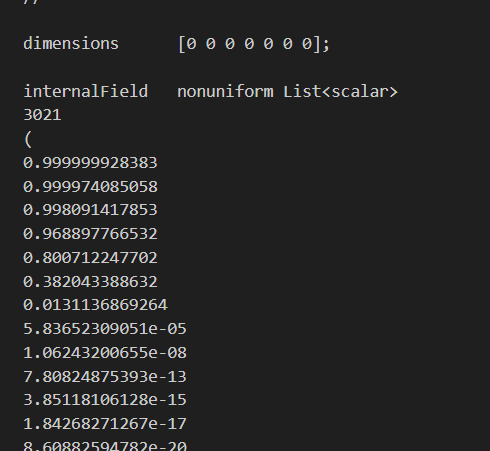The height and width of the screenshot is (451, 490).
Task: Click the value 0.998091417853
Action: point(90,210)
